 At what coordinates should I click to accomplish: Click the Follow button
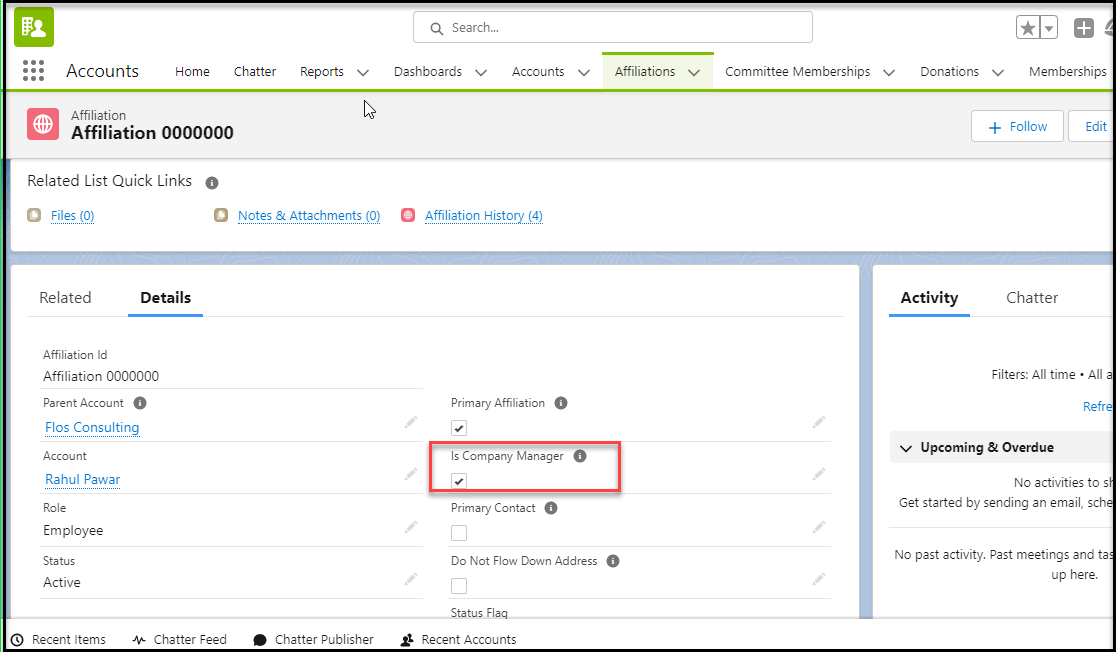(x=1017, y=127)
